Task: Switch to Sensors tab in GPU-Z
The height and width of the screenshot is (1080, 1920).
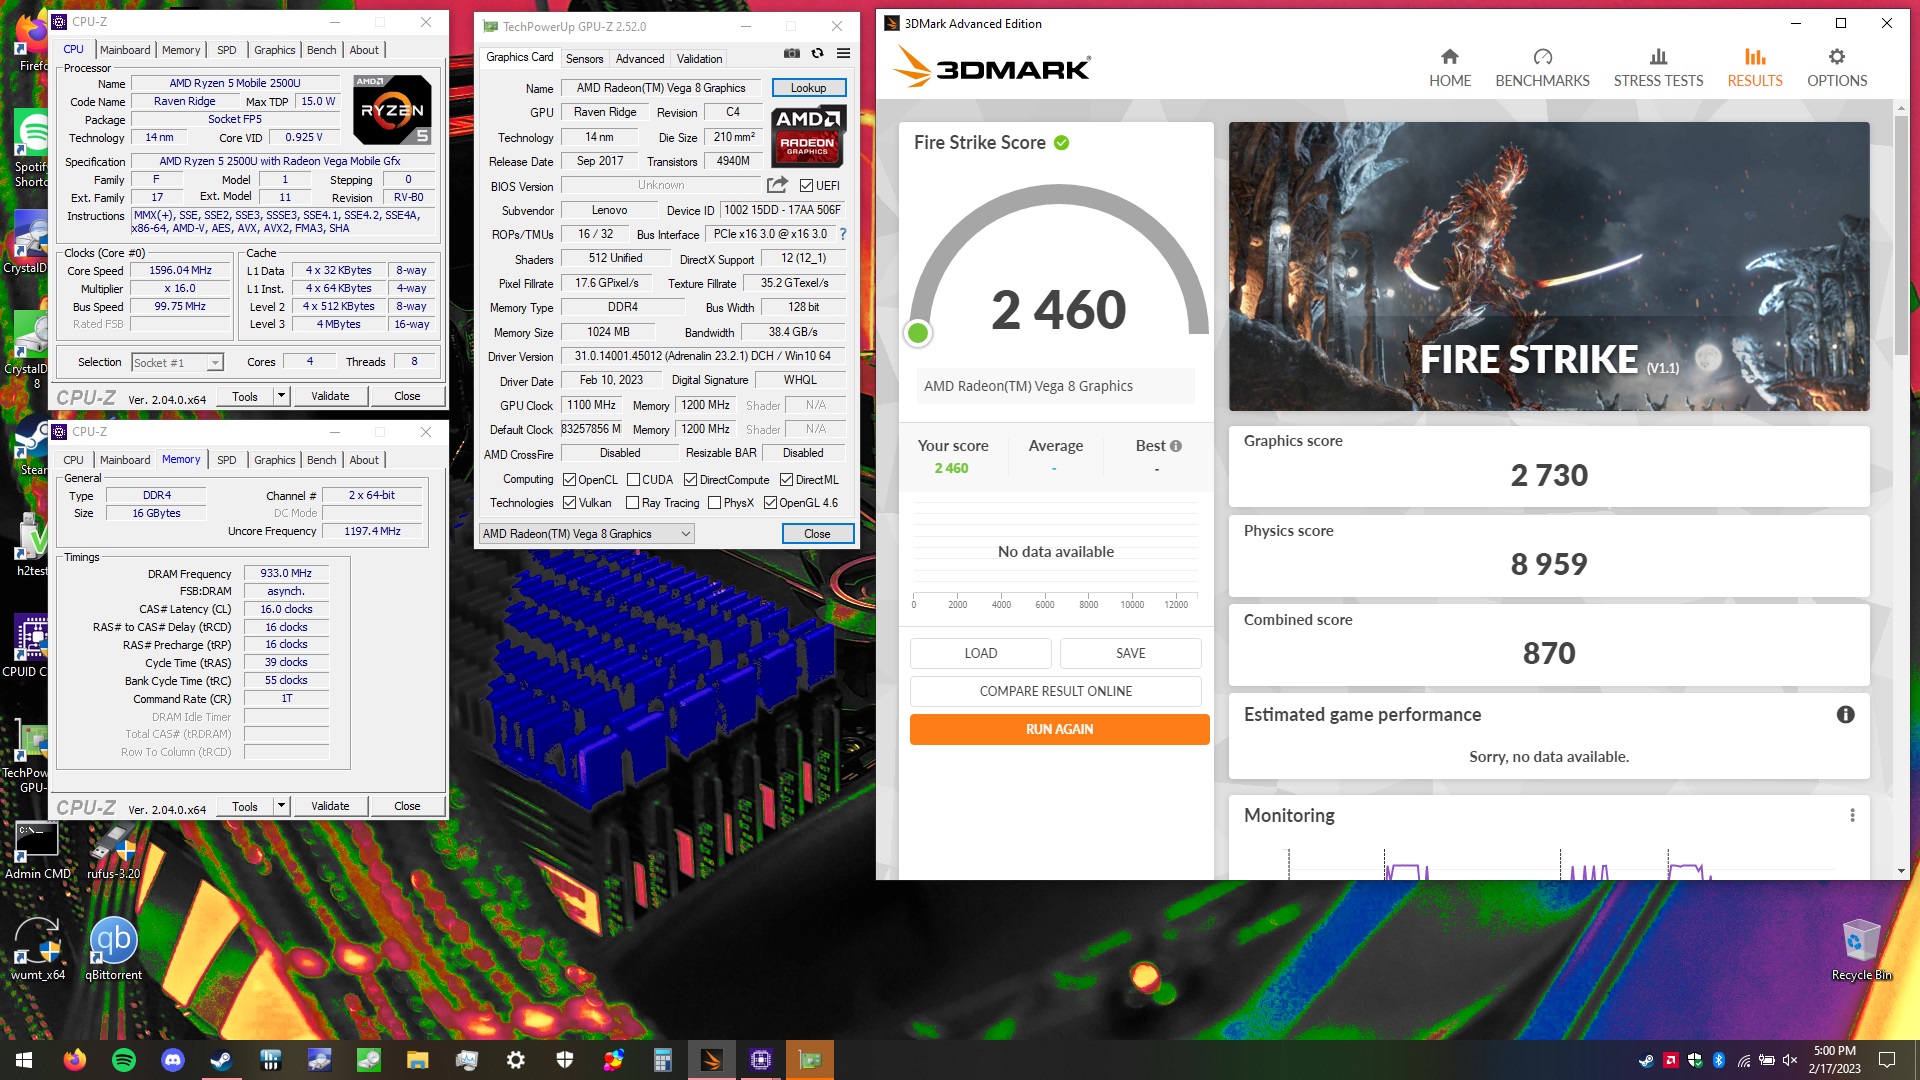Action: [x=584, y=59]
